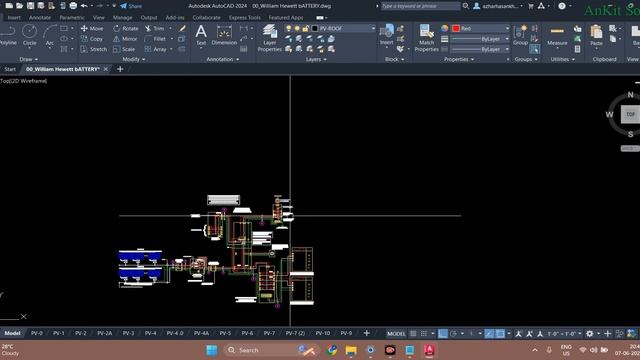The width and height of the screenshot is (640, 360).
Task: Choose the Dimension tool
Action: (224, 35)
